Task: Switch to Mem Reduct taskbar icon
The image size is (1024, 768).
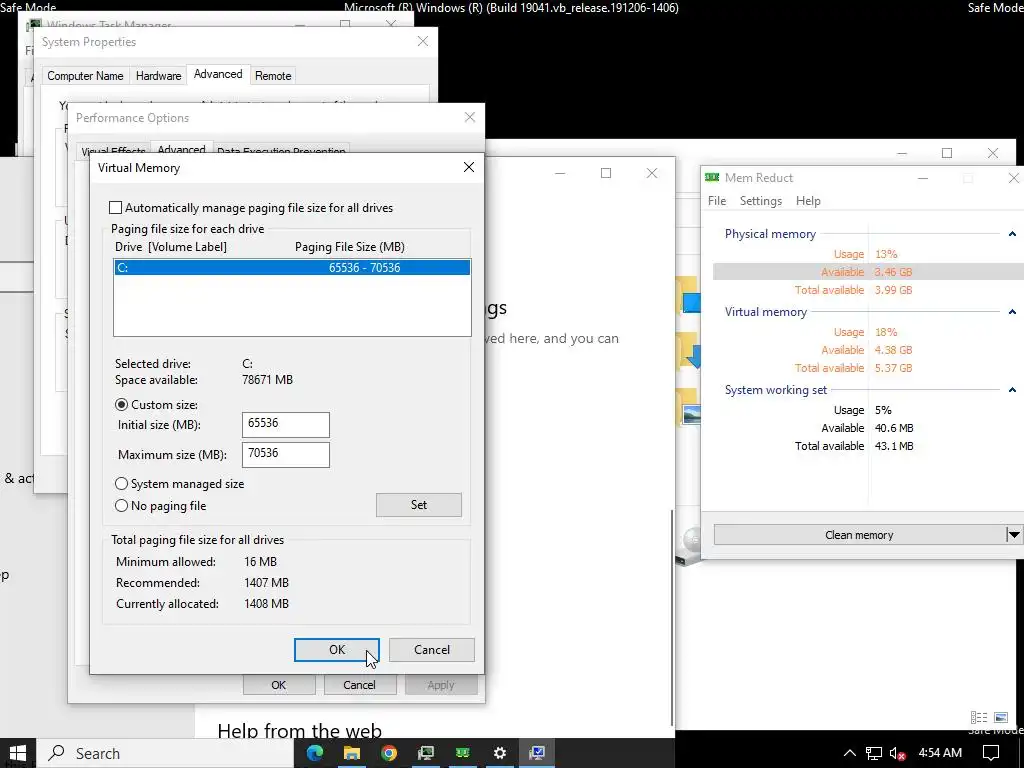Action: coord(463,753)
